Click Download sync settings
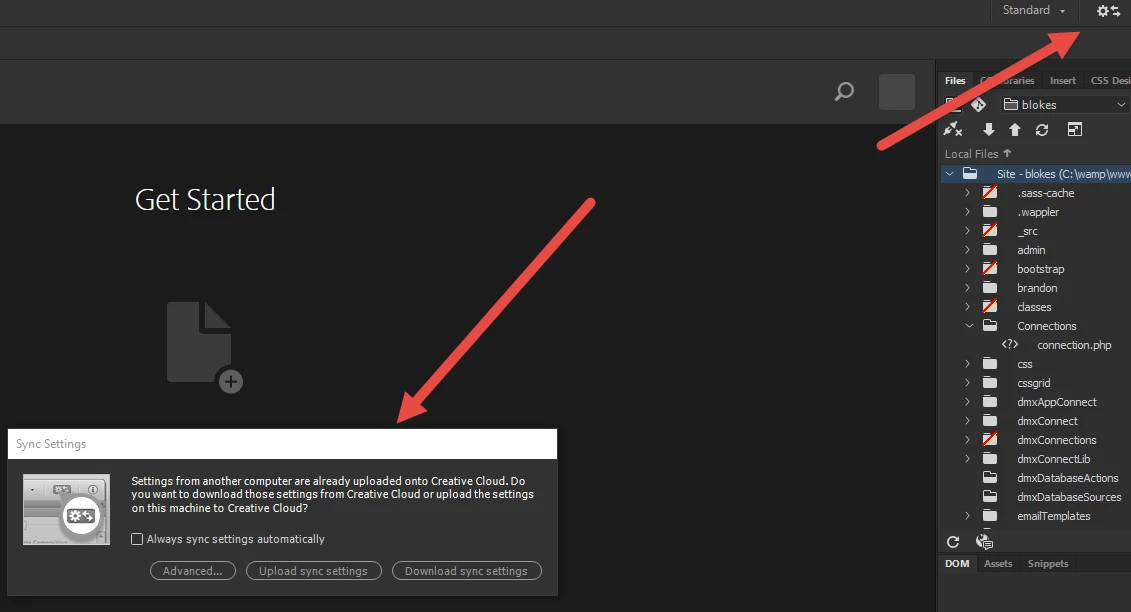The height and width of the screenshot is (612, 1131). click(x=467, y=571)
